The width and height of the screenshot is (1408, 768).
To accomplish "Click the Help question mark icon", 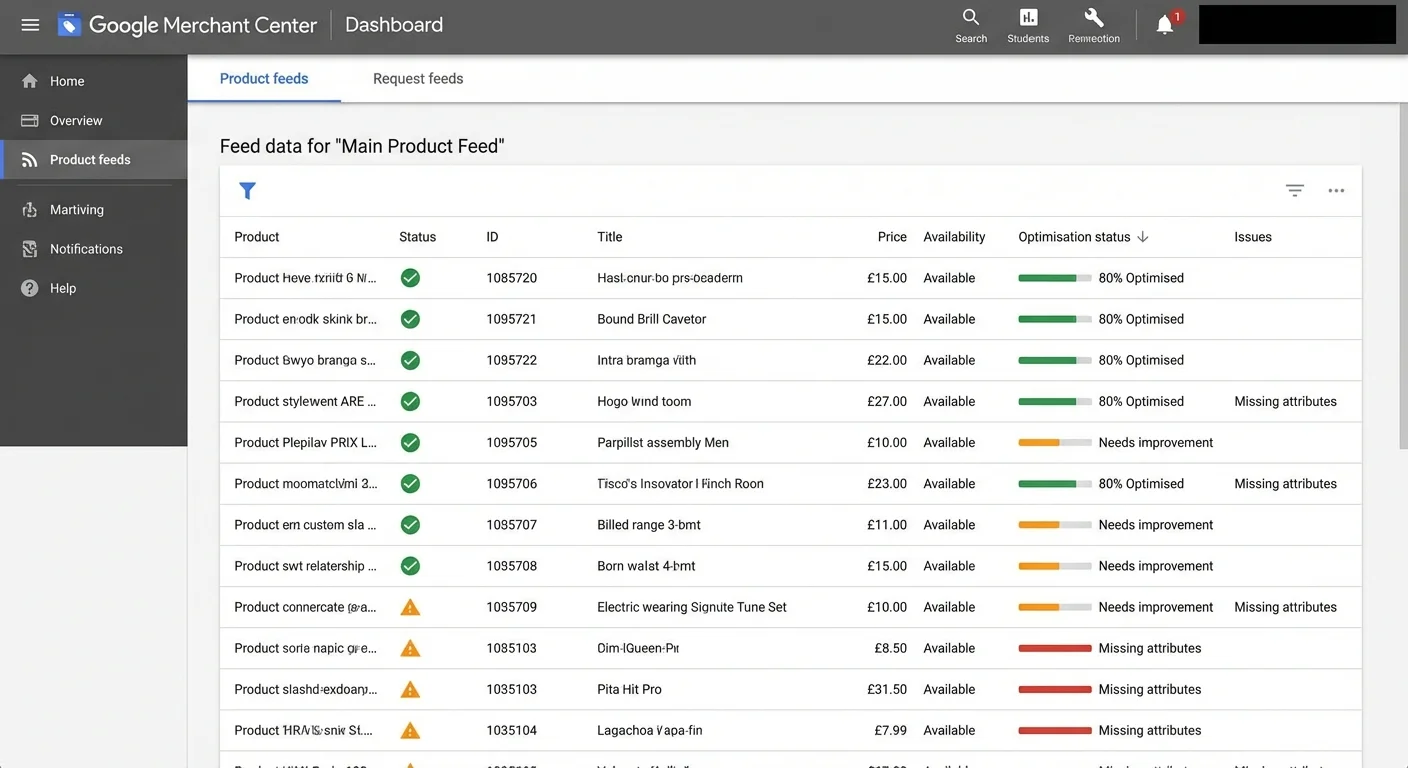I will click(x=30, y=288).
